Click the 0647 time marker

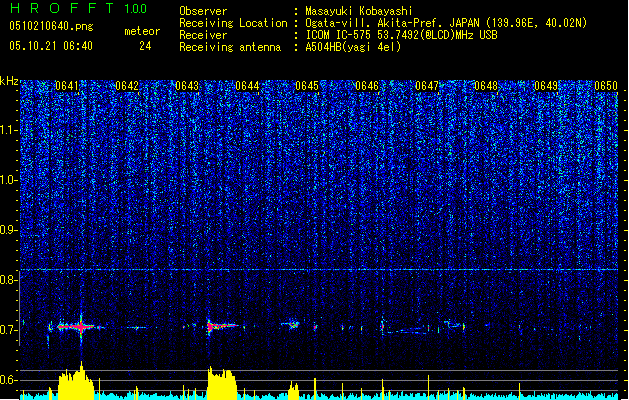(427, 86)
